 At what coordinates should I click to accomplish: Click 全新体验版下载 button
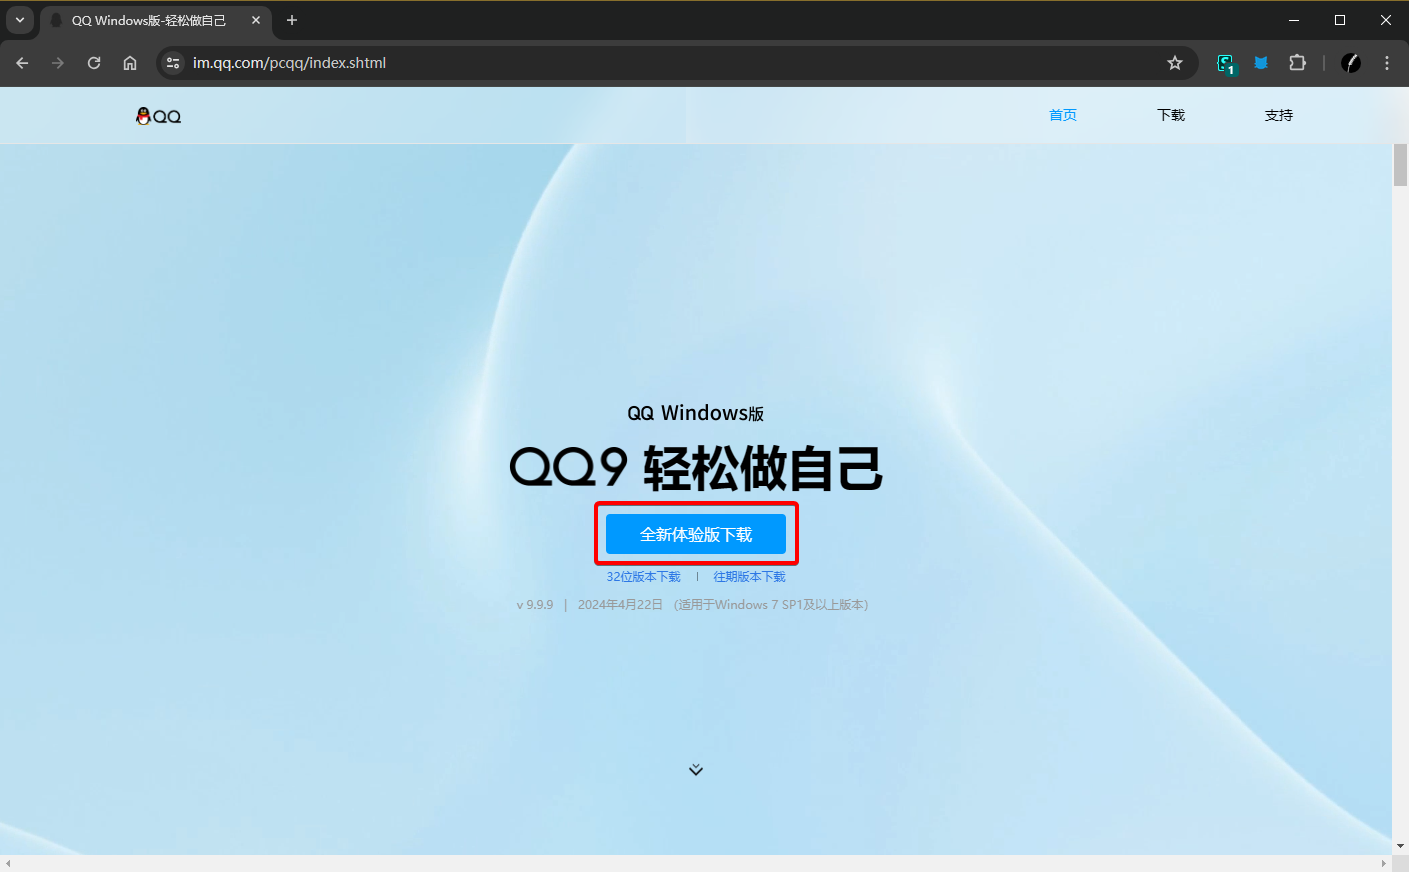click(696, 535)
